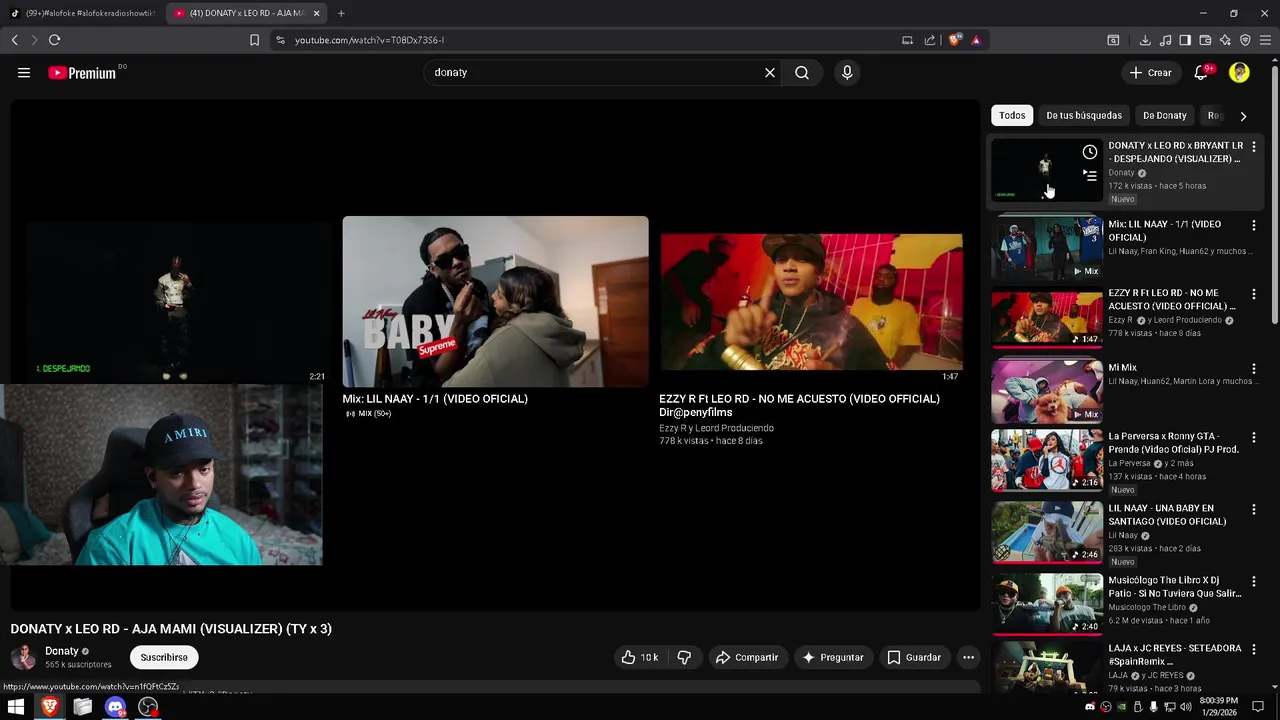Open options for DESPEJANDO sidebar video
This screenshot has width=1280, height=720.
click(x=1254, y=147)
